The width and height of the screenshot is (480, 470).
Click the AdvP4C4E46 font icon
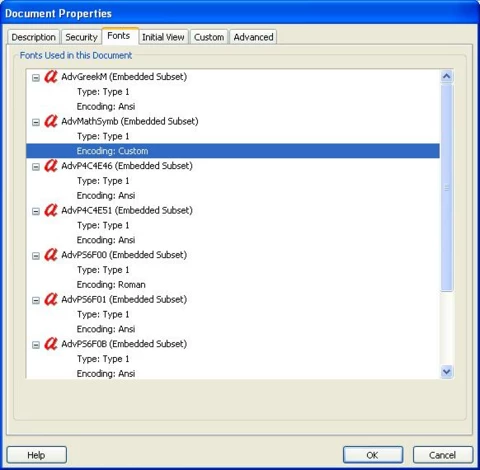pyautogui.click(x=51, y=166)
